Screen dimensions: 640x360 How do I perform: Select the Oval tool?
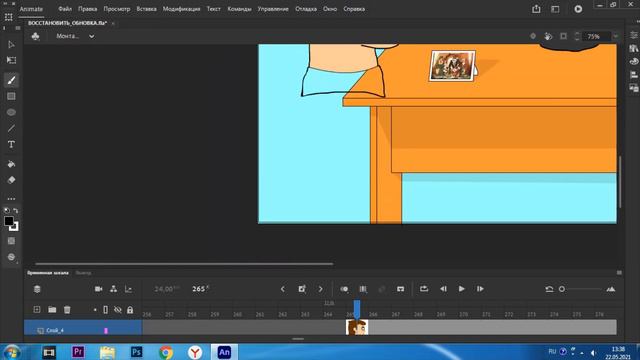point(11,112)
